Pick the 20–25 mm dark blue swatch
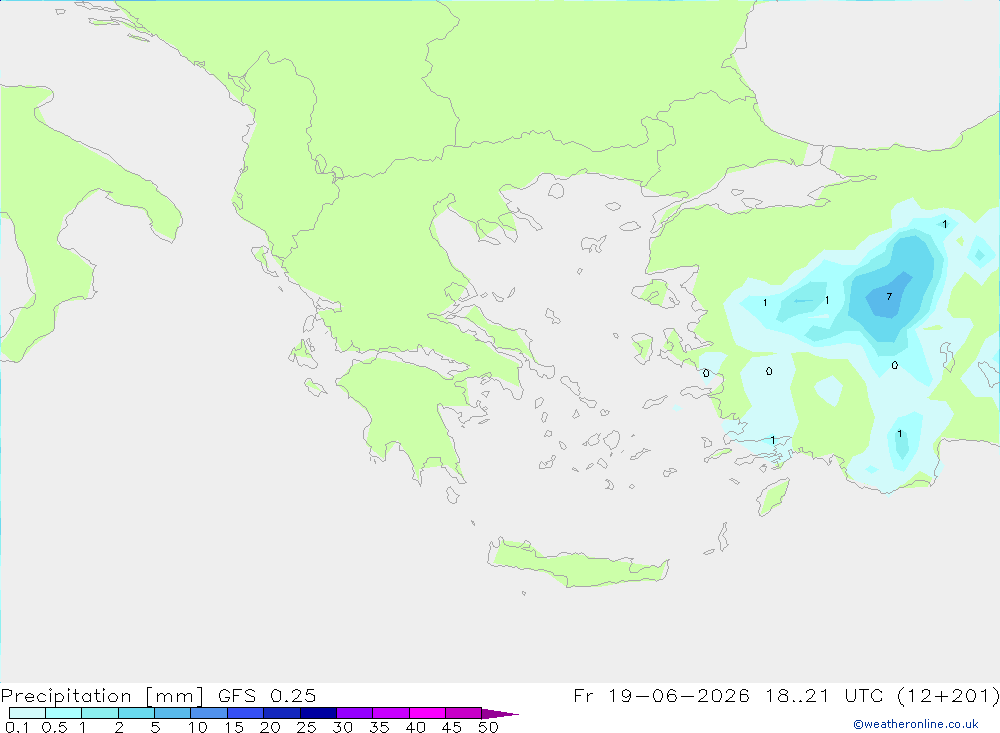The width and height of the screenshot is (1000, 733). tap(281, 713)
